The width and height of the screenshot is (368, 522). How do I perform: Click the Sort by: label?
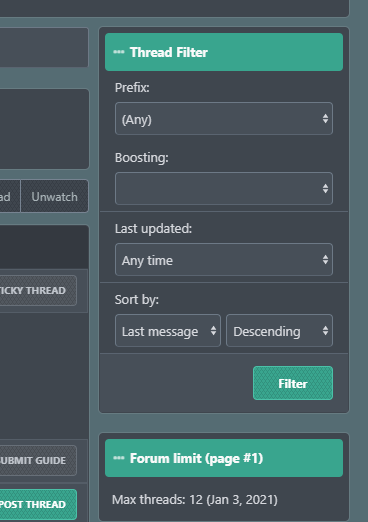(137, 300)
